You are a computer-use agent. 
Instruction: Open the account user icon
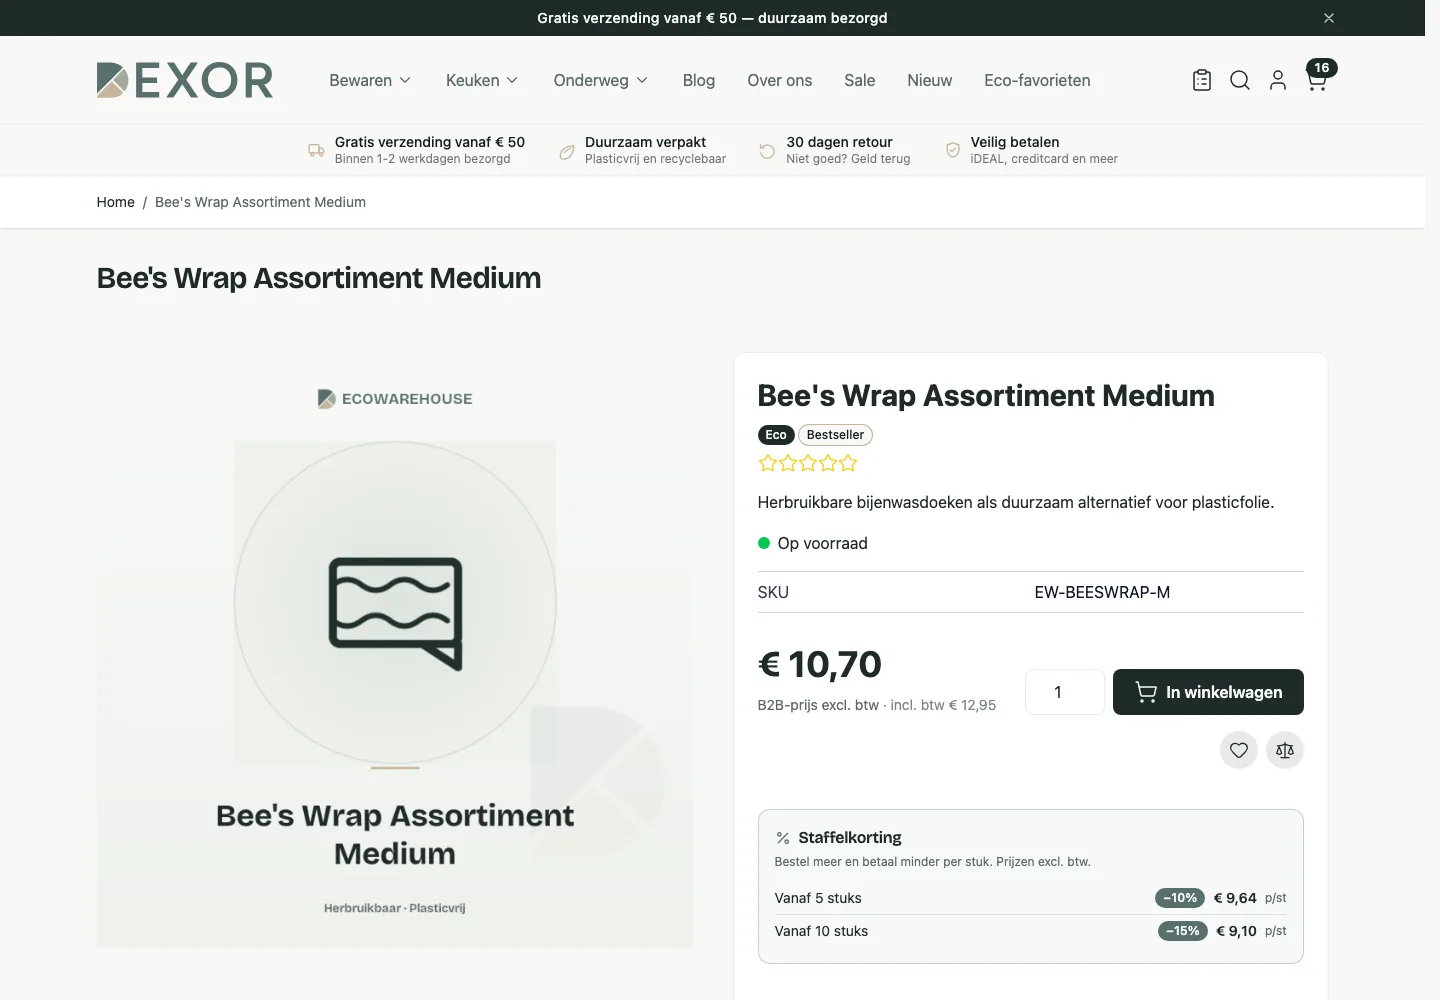[x=1278, y=81]
